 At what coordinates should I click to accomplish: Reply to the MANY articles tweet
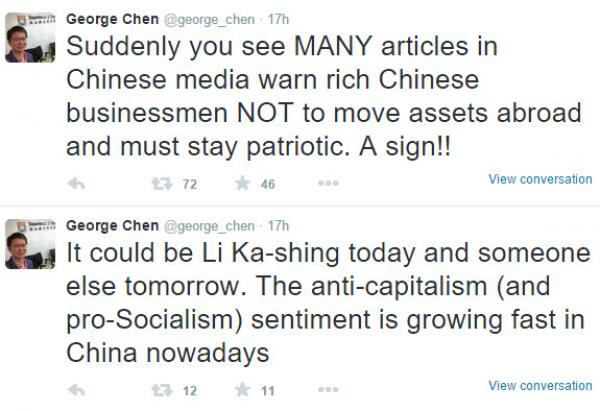click(x=77, y=184)
